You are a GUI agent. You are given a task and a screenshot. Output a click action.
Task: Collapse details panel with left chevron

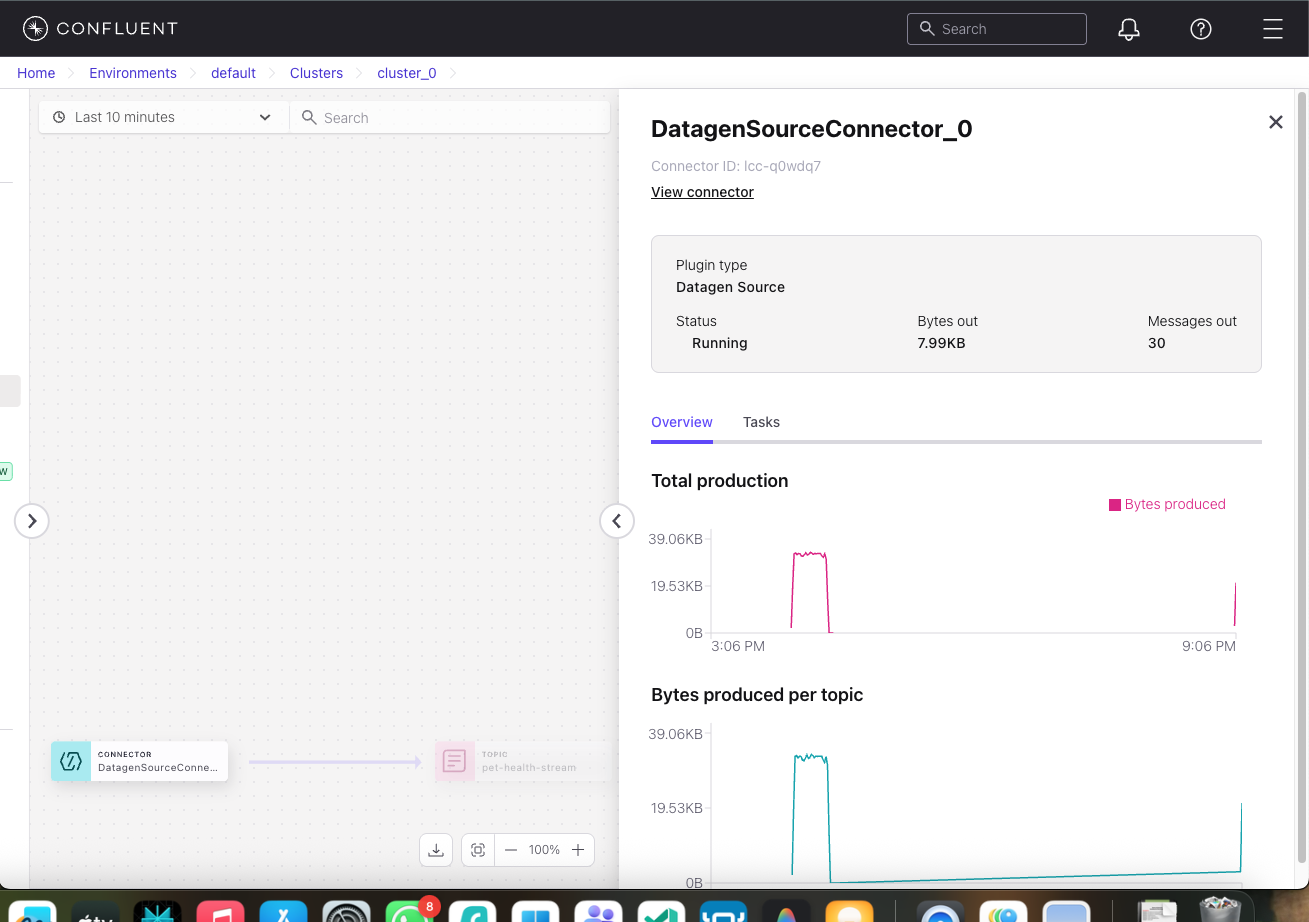[617, 521]
